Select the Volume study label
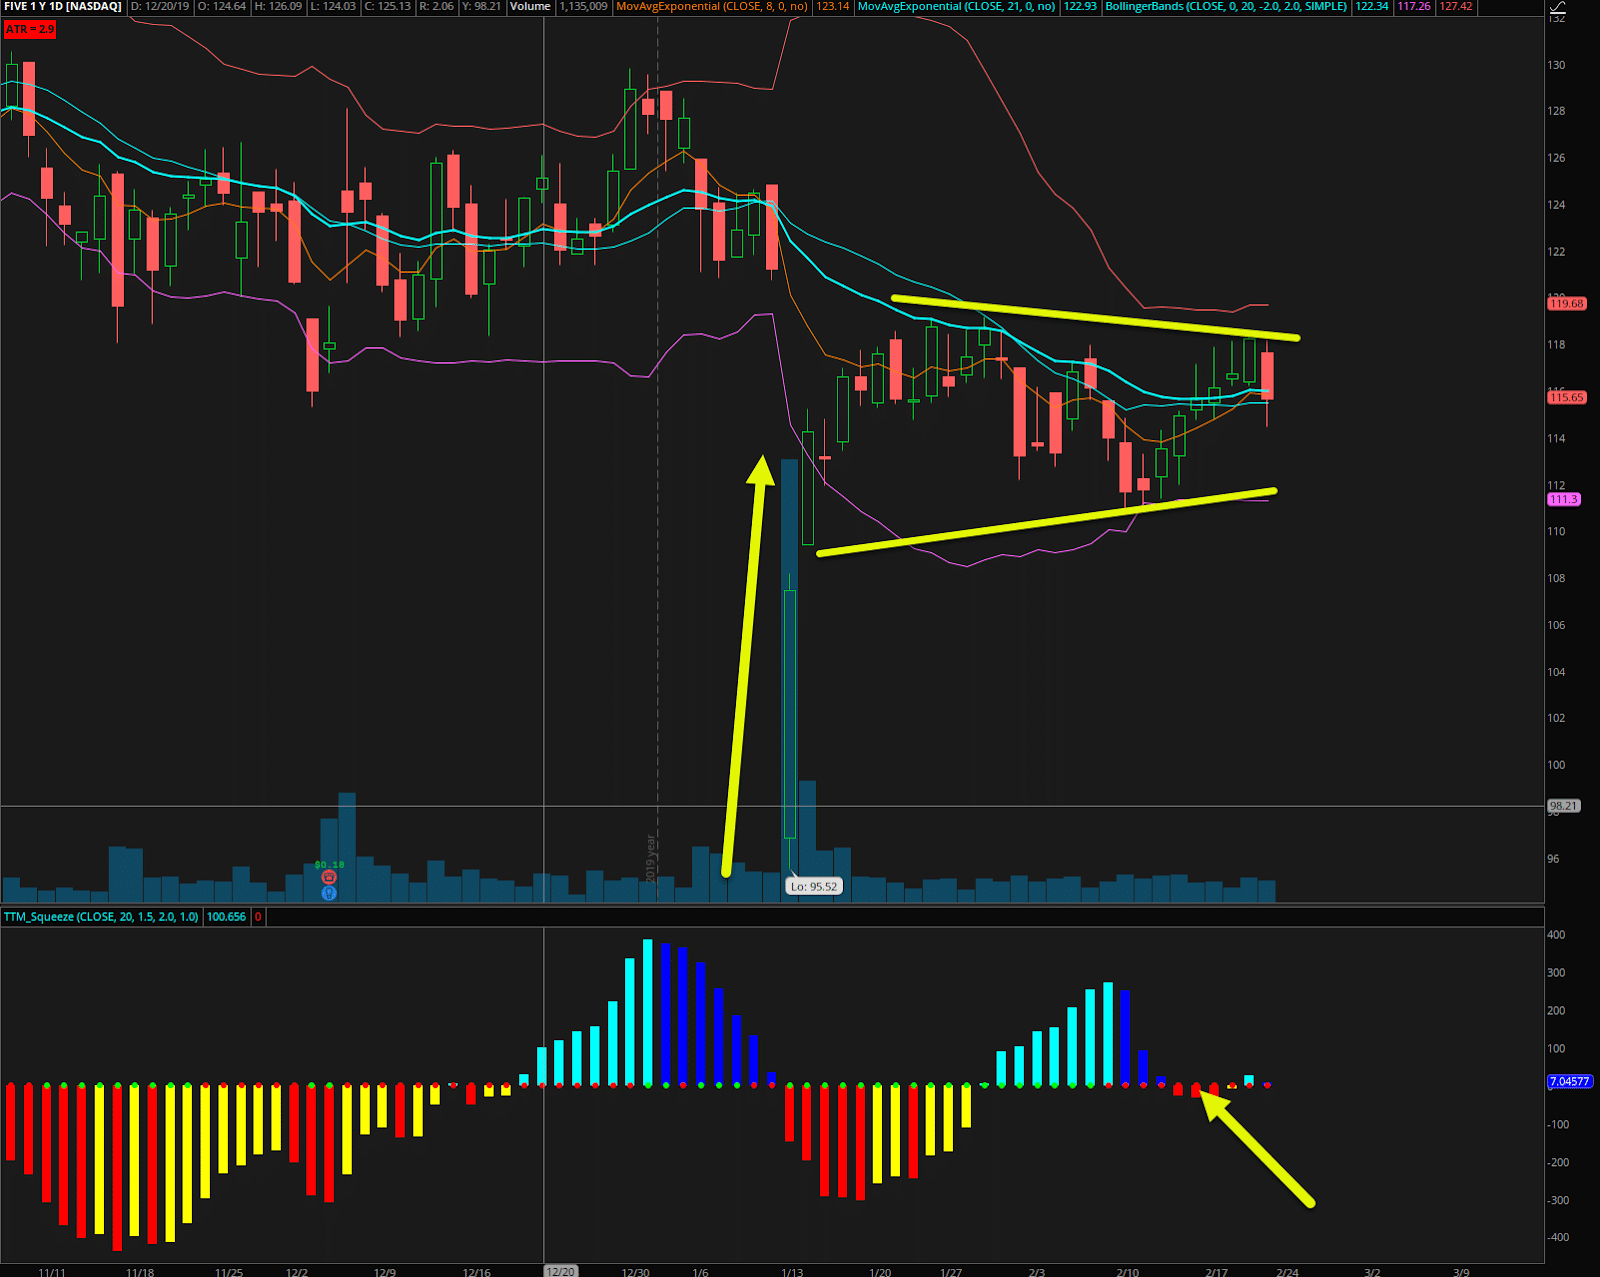The image size is (1600, 1277). tap(530, 6)
